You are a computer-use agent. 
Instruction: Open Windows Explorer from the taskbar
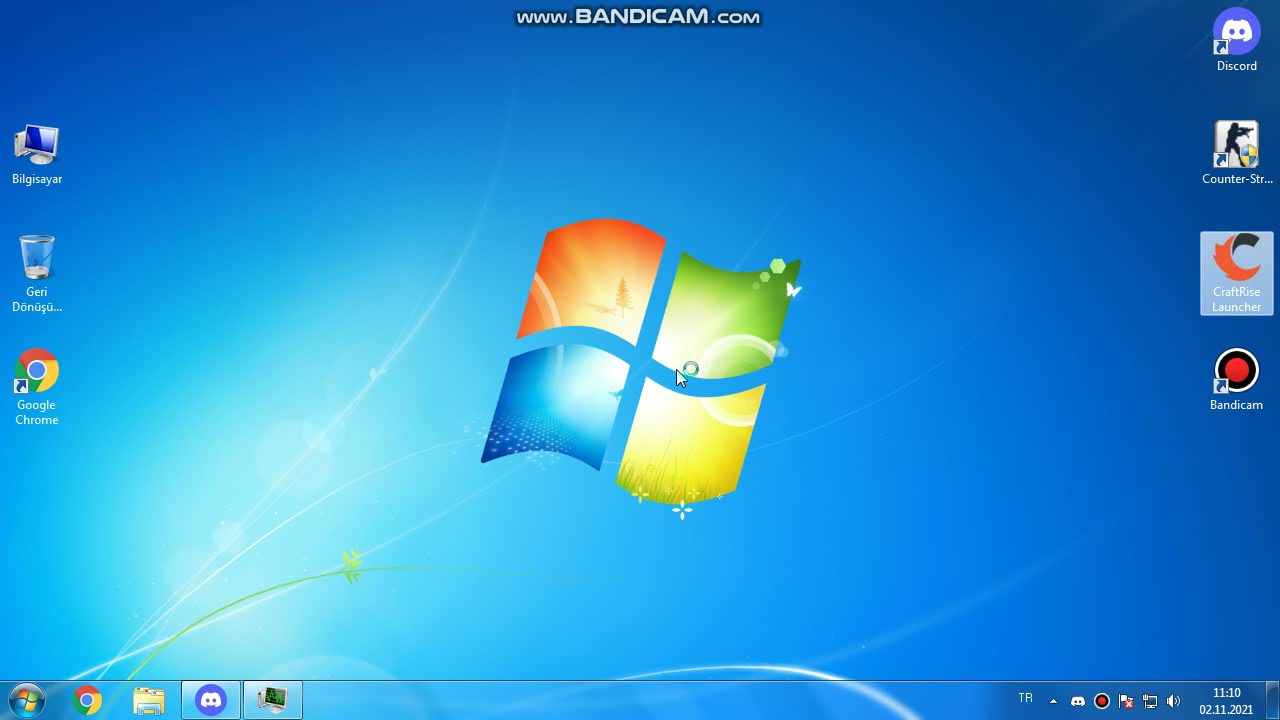pyautogui.click(x=149, y=700)
